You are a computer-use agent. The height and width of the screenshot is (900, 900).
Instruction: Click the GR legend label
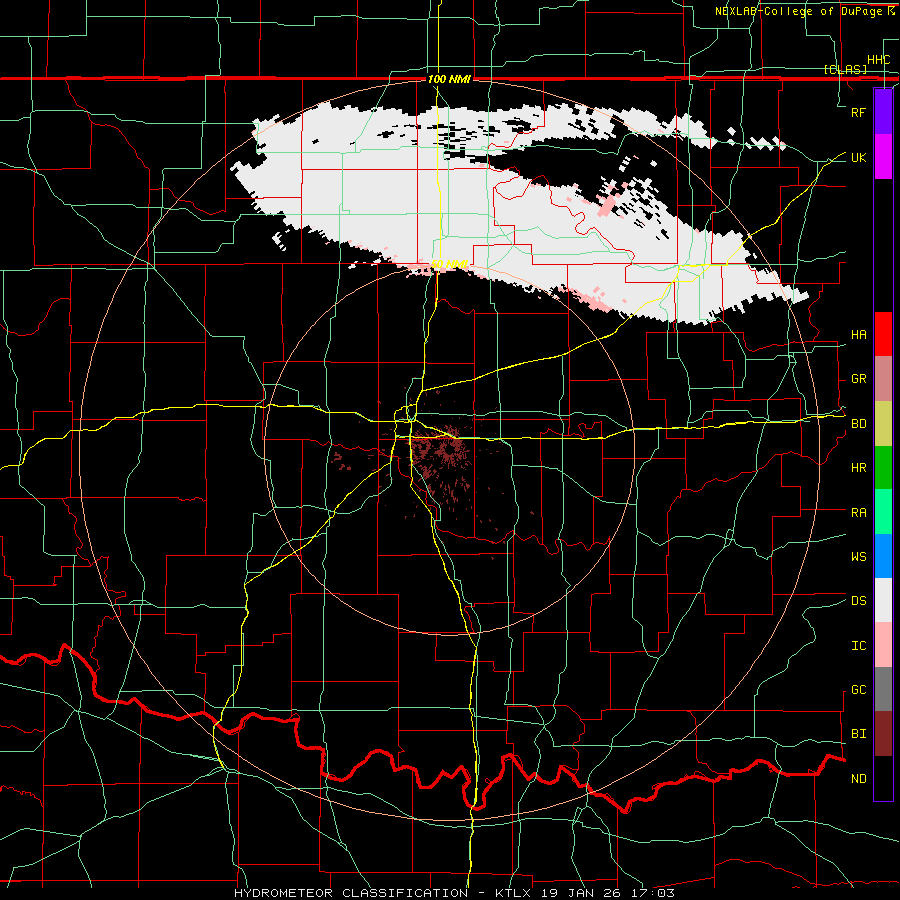859,379
